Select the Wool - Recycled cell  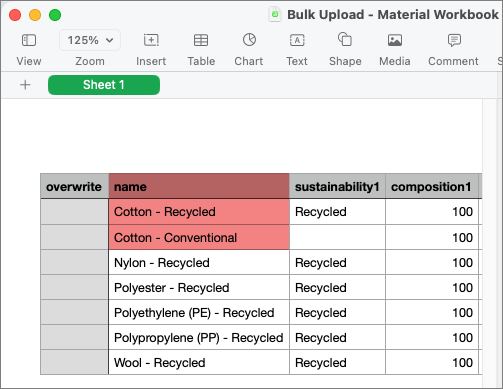[x=199, y=362]
